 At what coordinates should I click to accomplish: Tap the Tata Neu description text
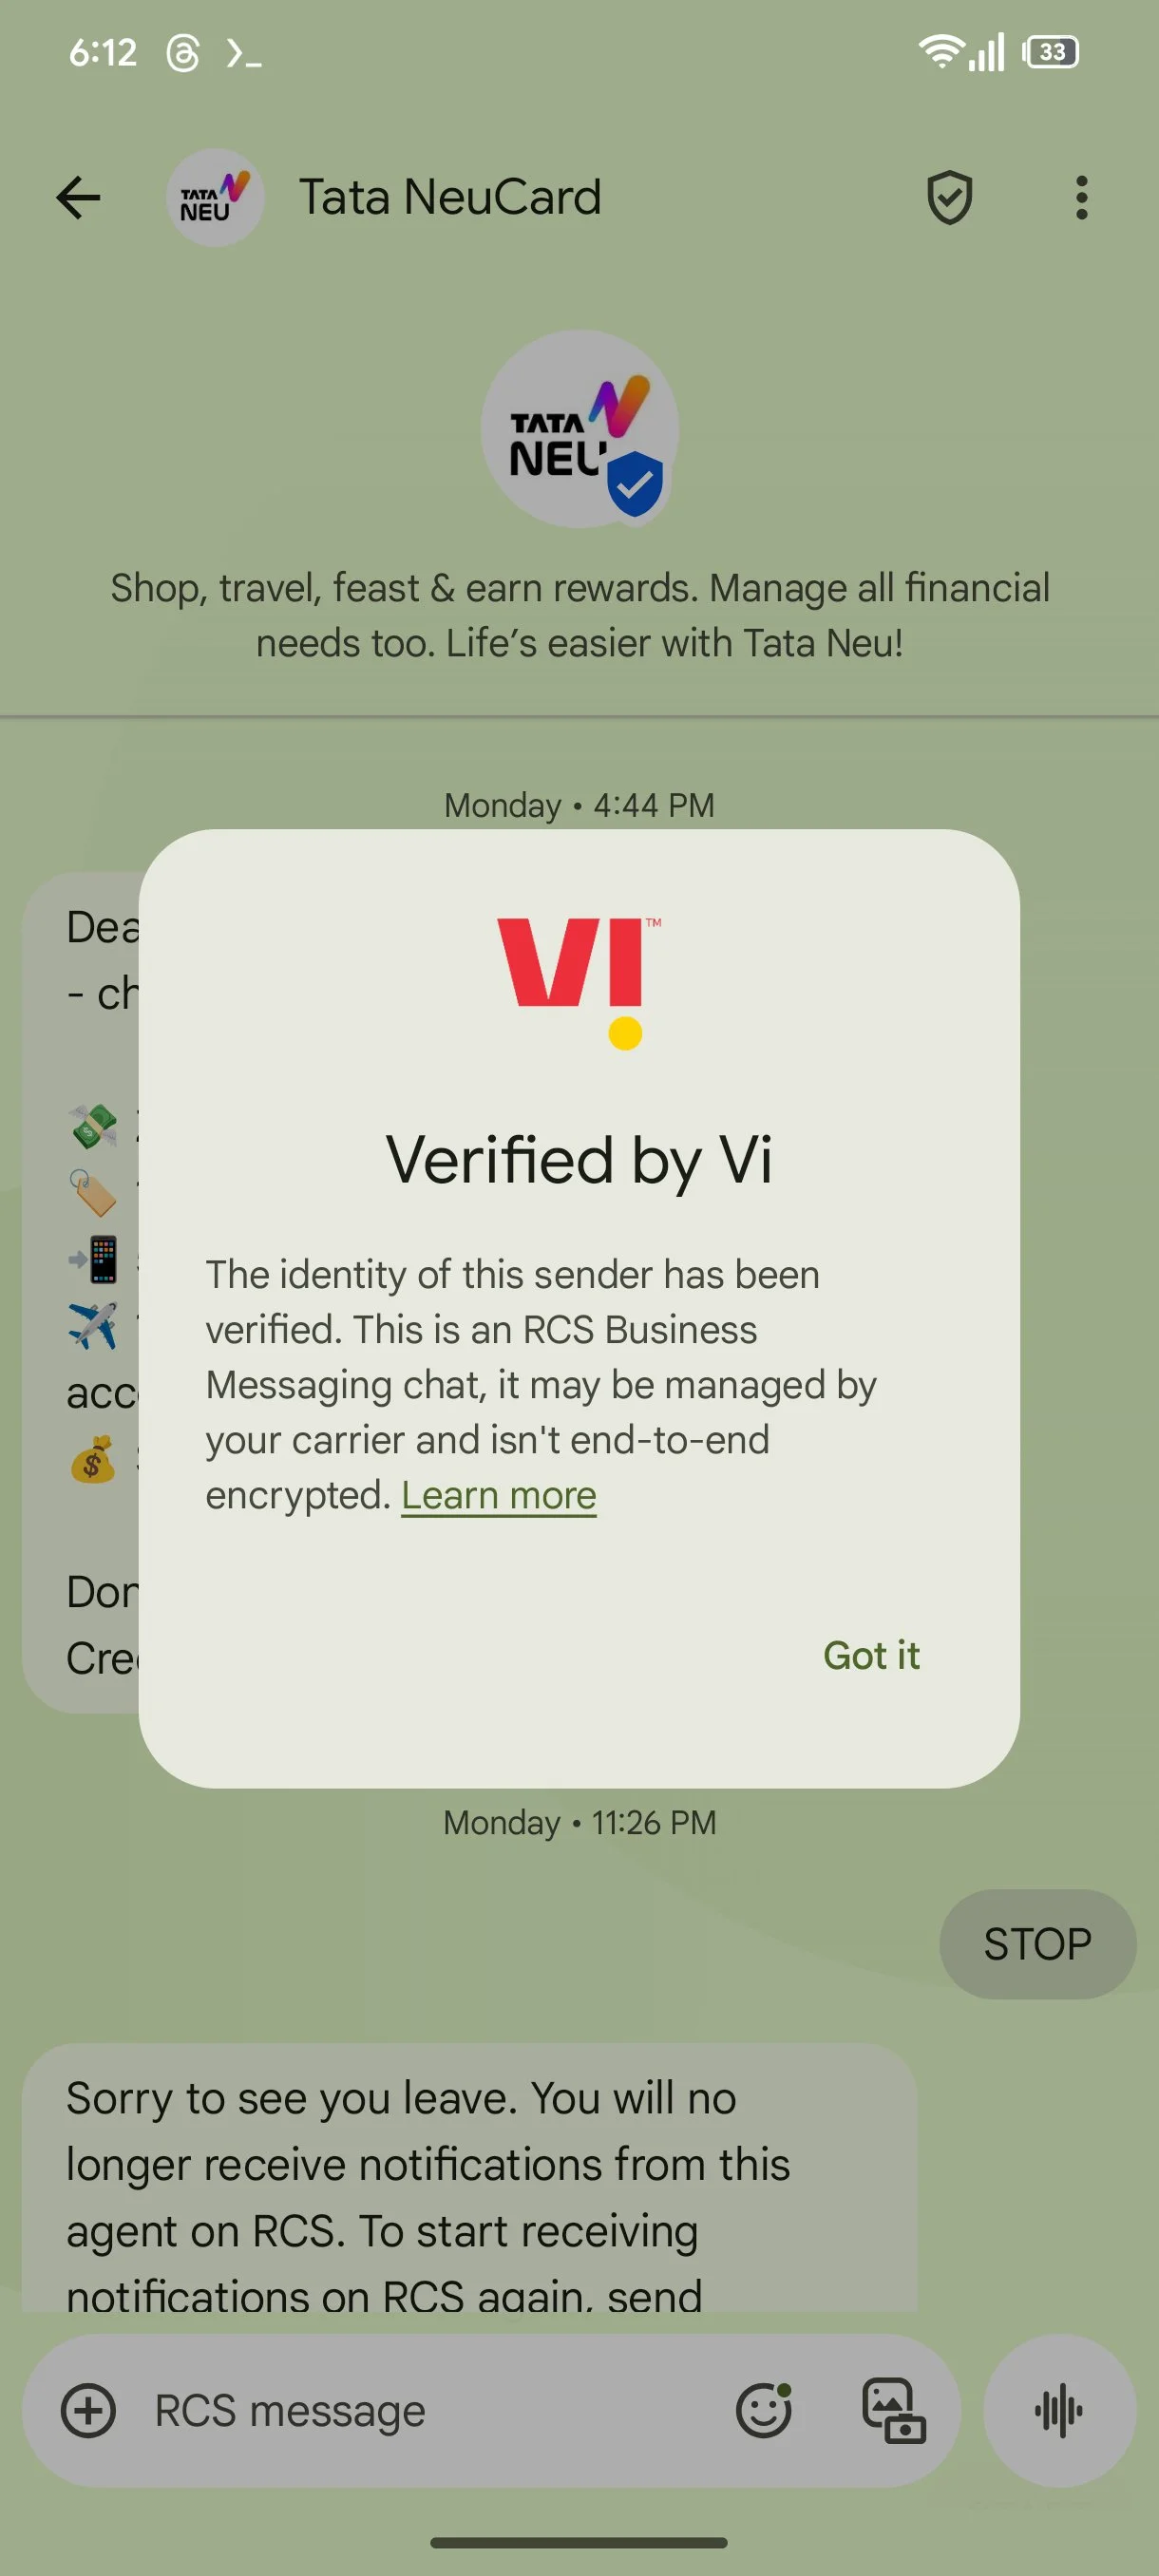click(x=580, y=615)
